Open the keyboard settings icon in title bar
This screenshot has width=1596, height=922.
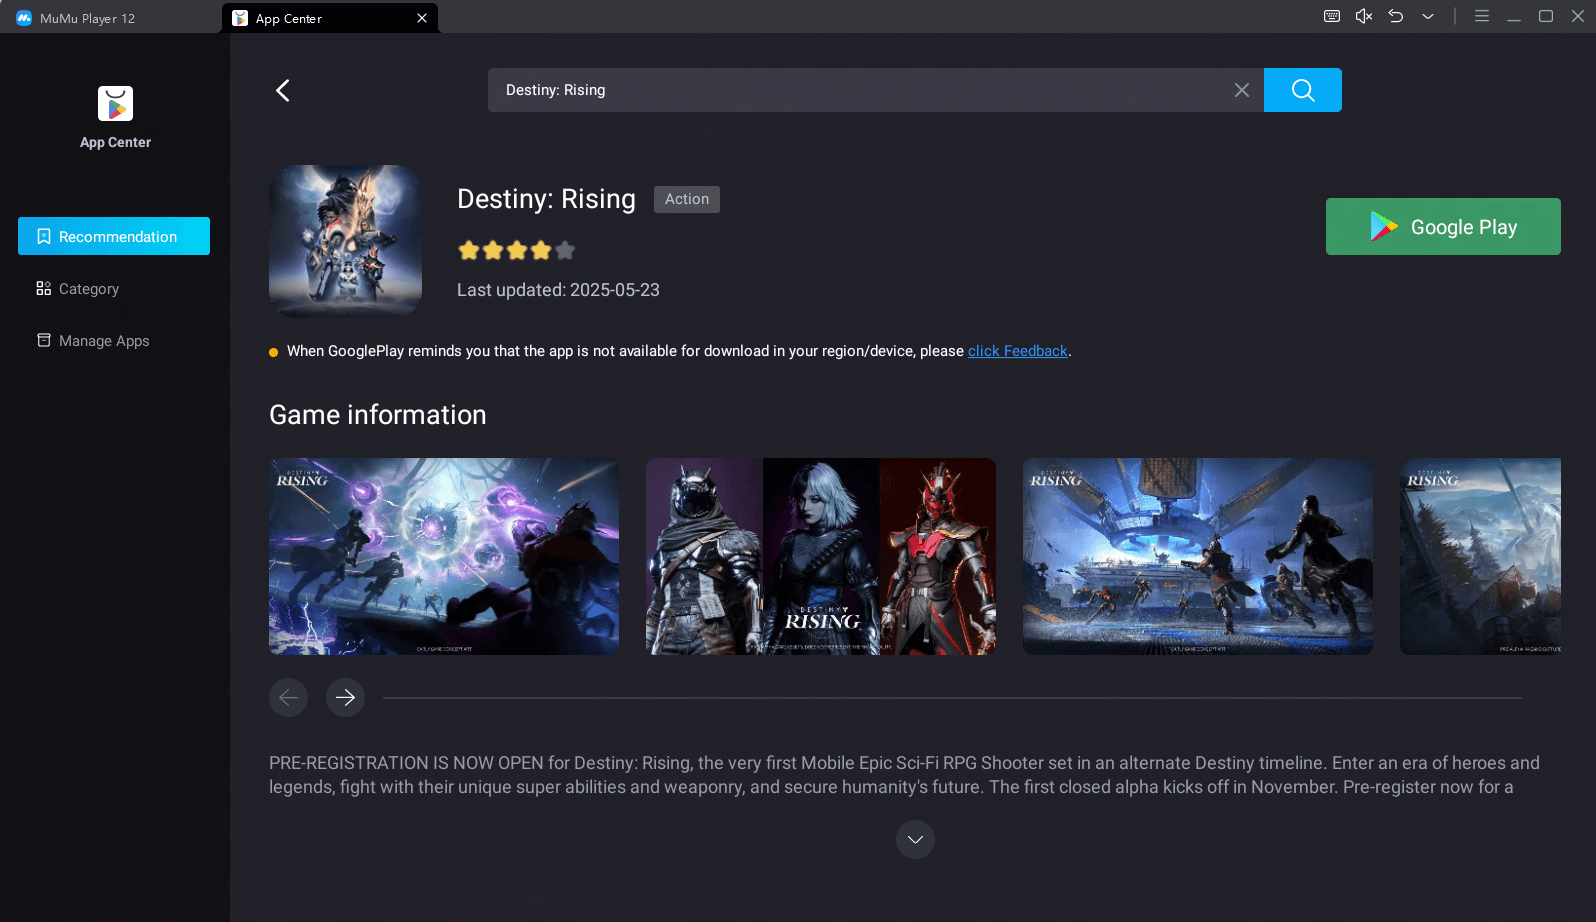click(x=1332, y=16)
